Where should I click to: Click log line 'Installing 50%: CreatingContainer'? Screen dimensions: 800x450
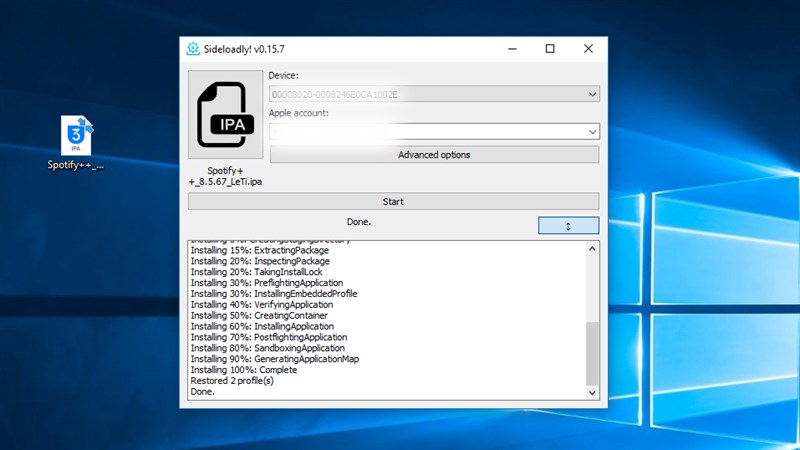click(x=259, y=315)
